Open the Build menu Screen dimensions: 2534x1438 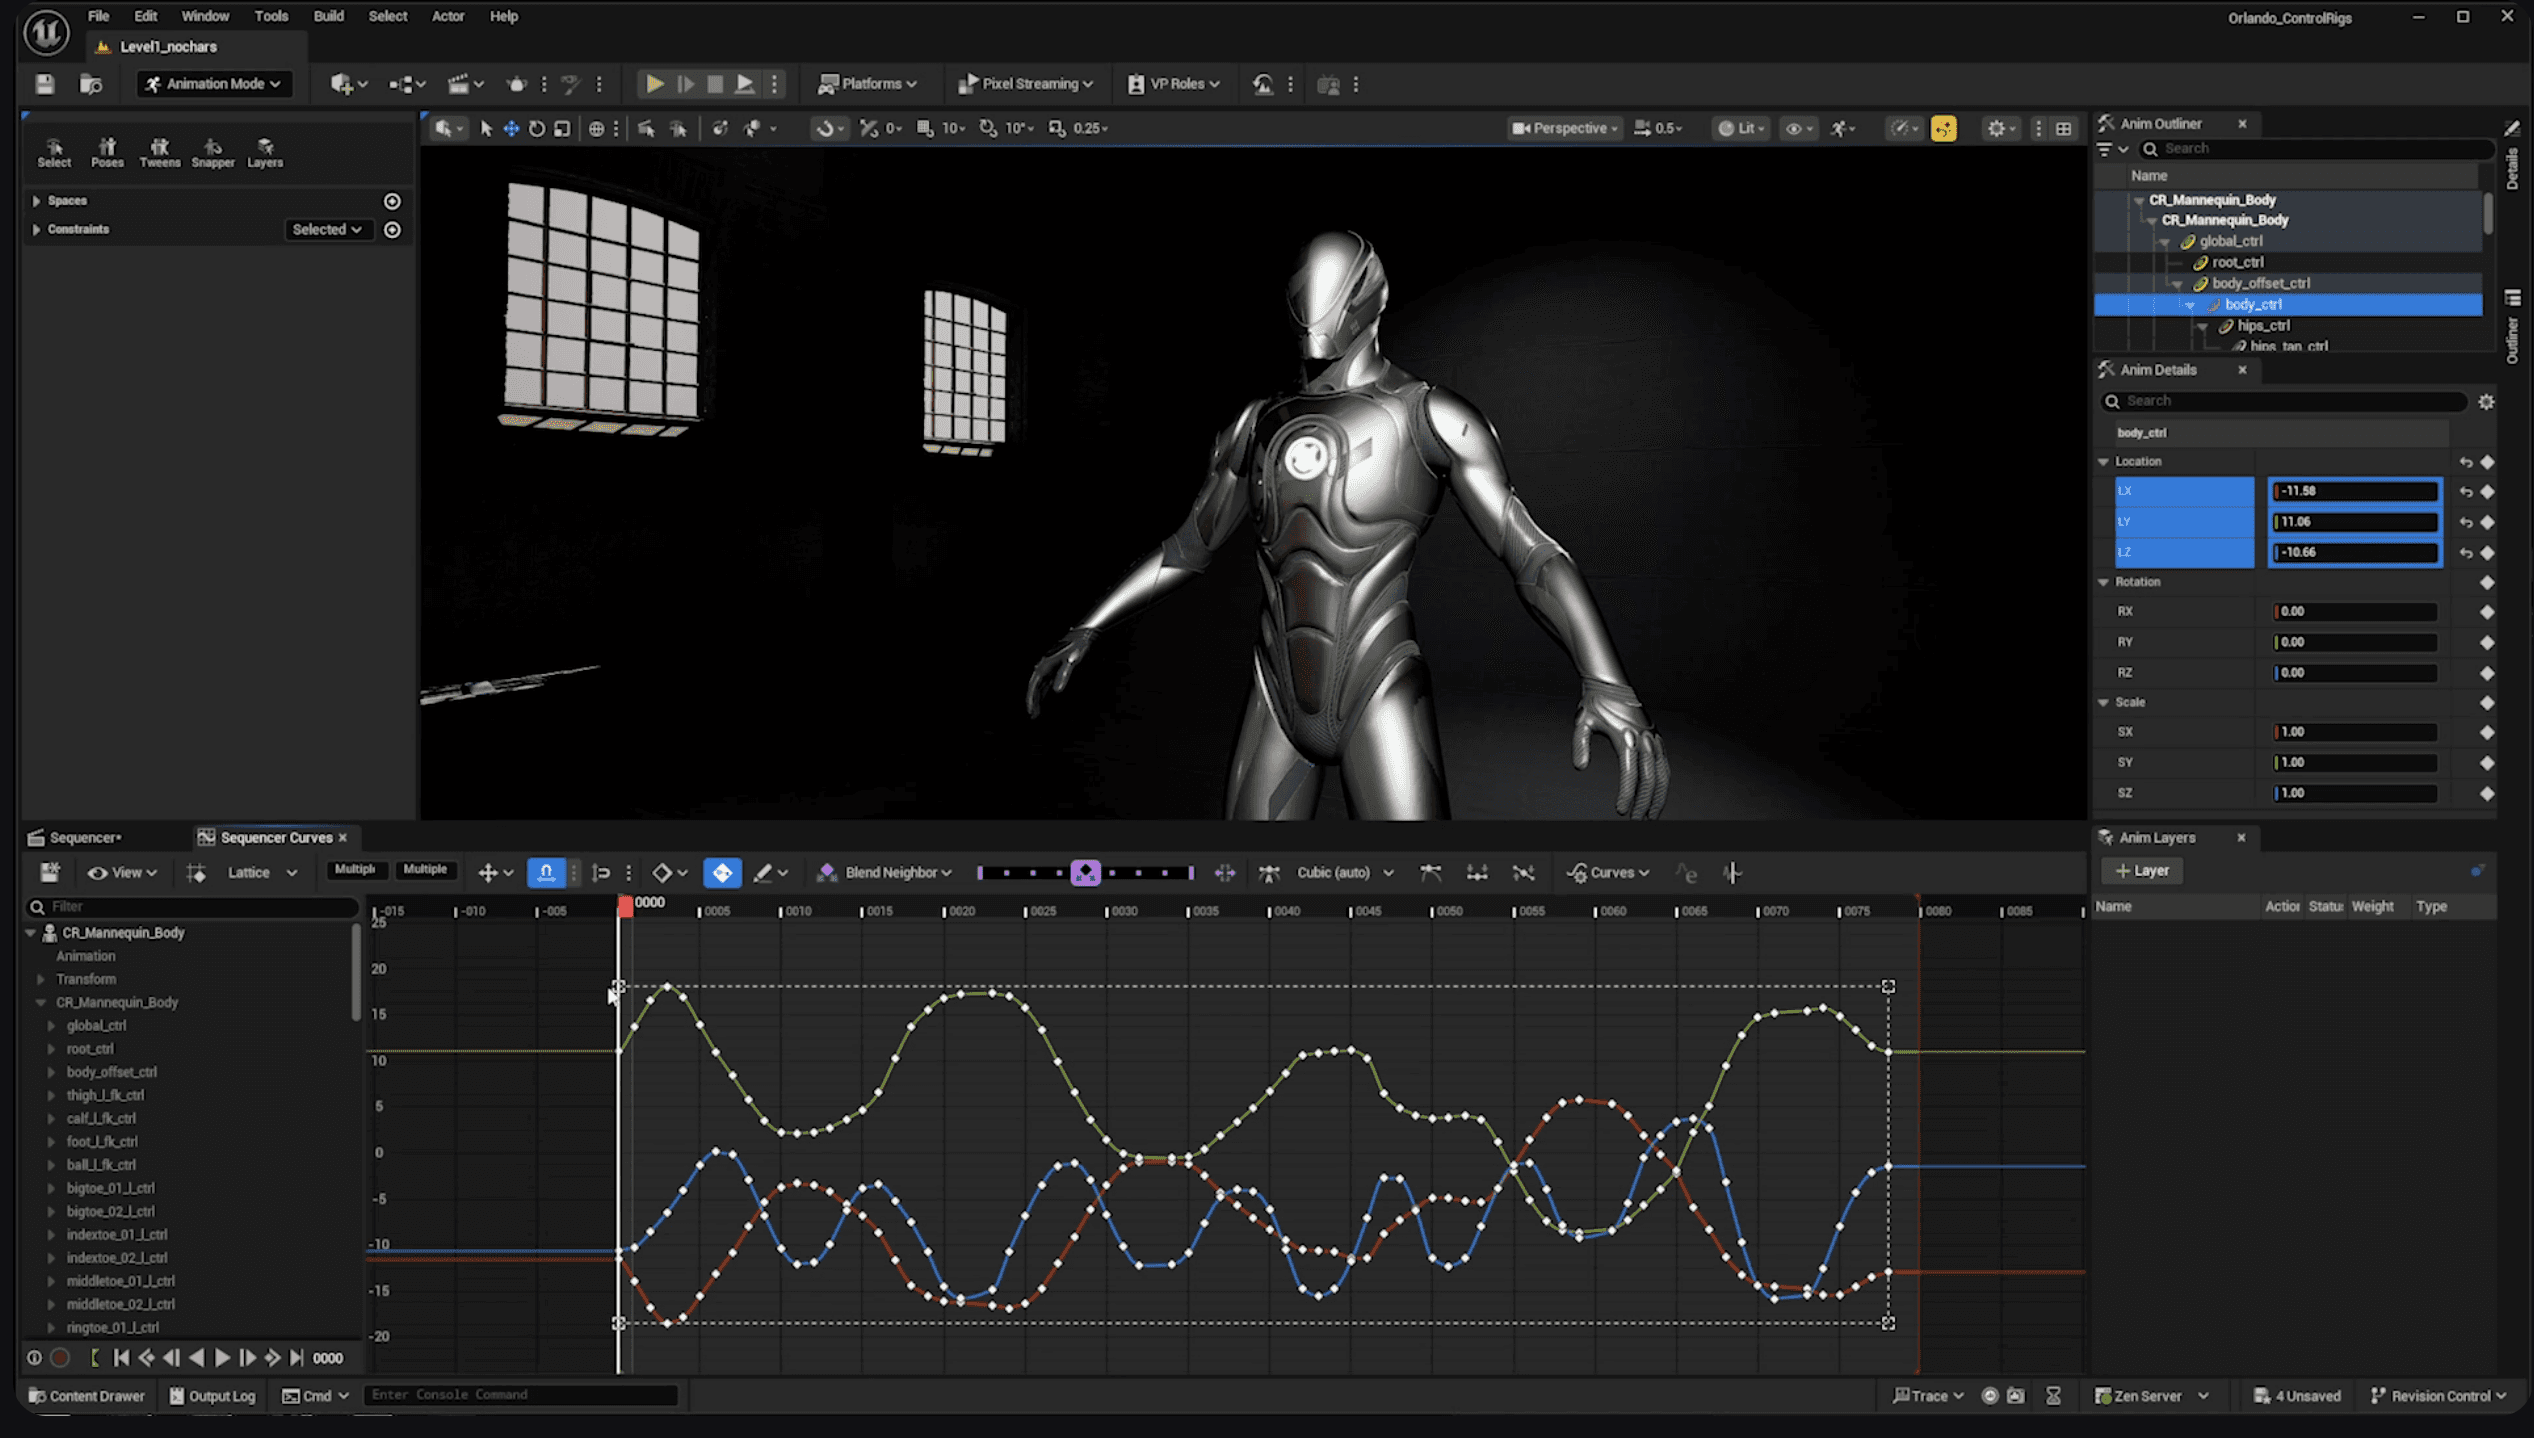(328, 16)
